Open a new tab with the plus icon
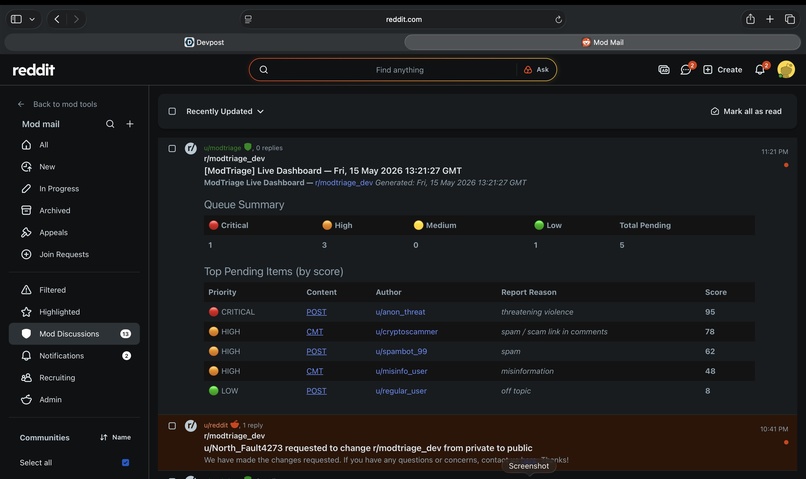This screenshot has width=806, height=479. point(770,19)
